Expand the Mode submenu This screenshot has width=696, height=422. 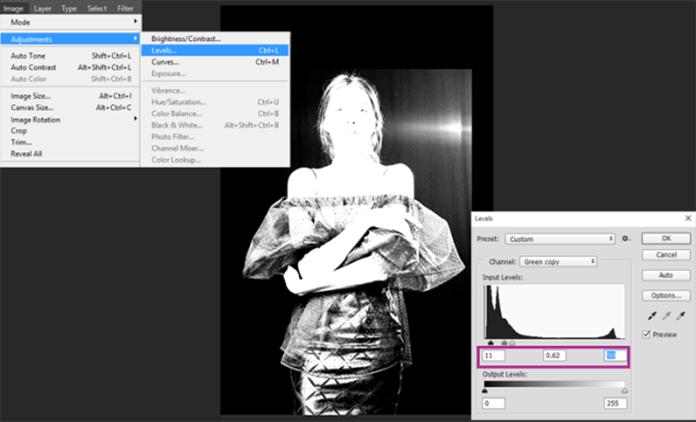coord(72,22)
